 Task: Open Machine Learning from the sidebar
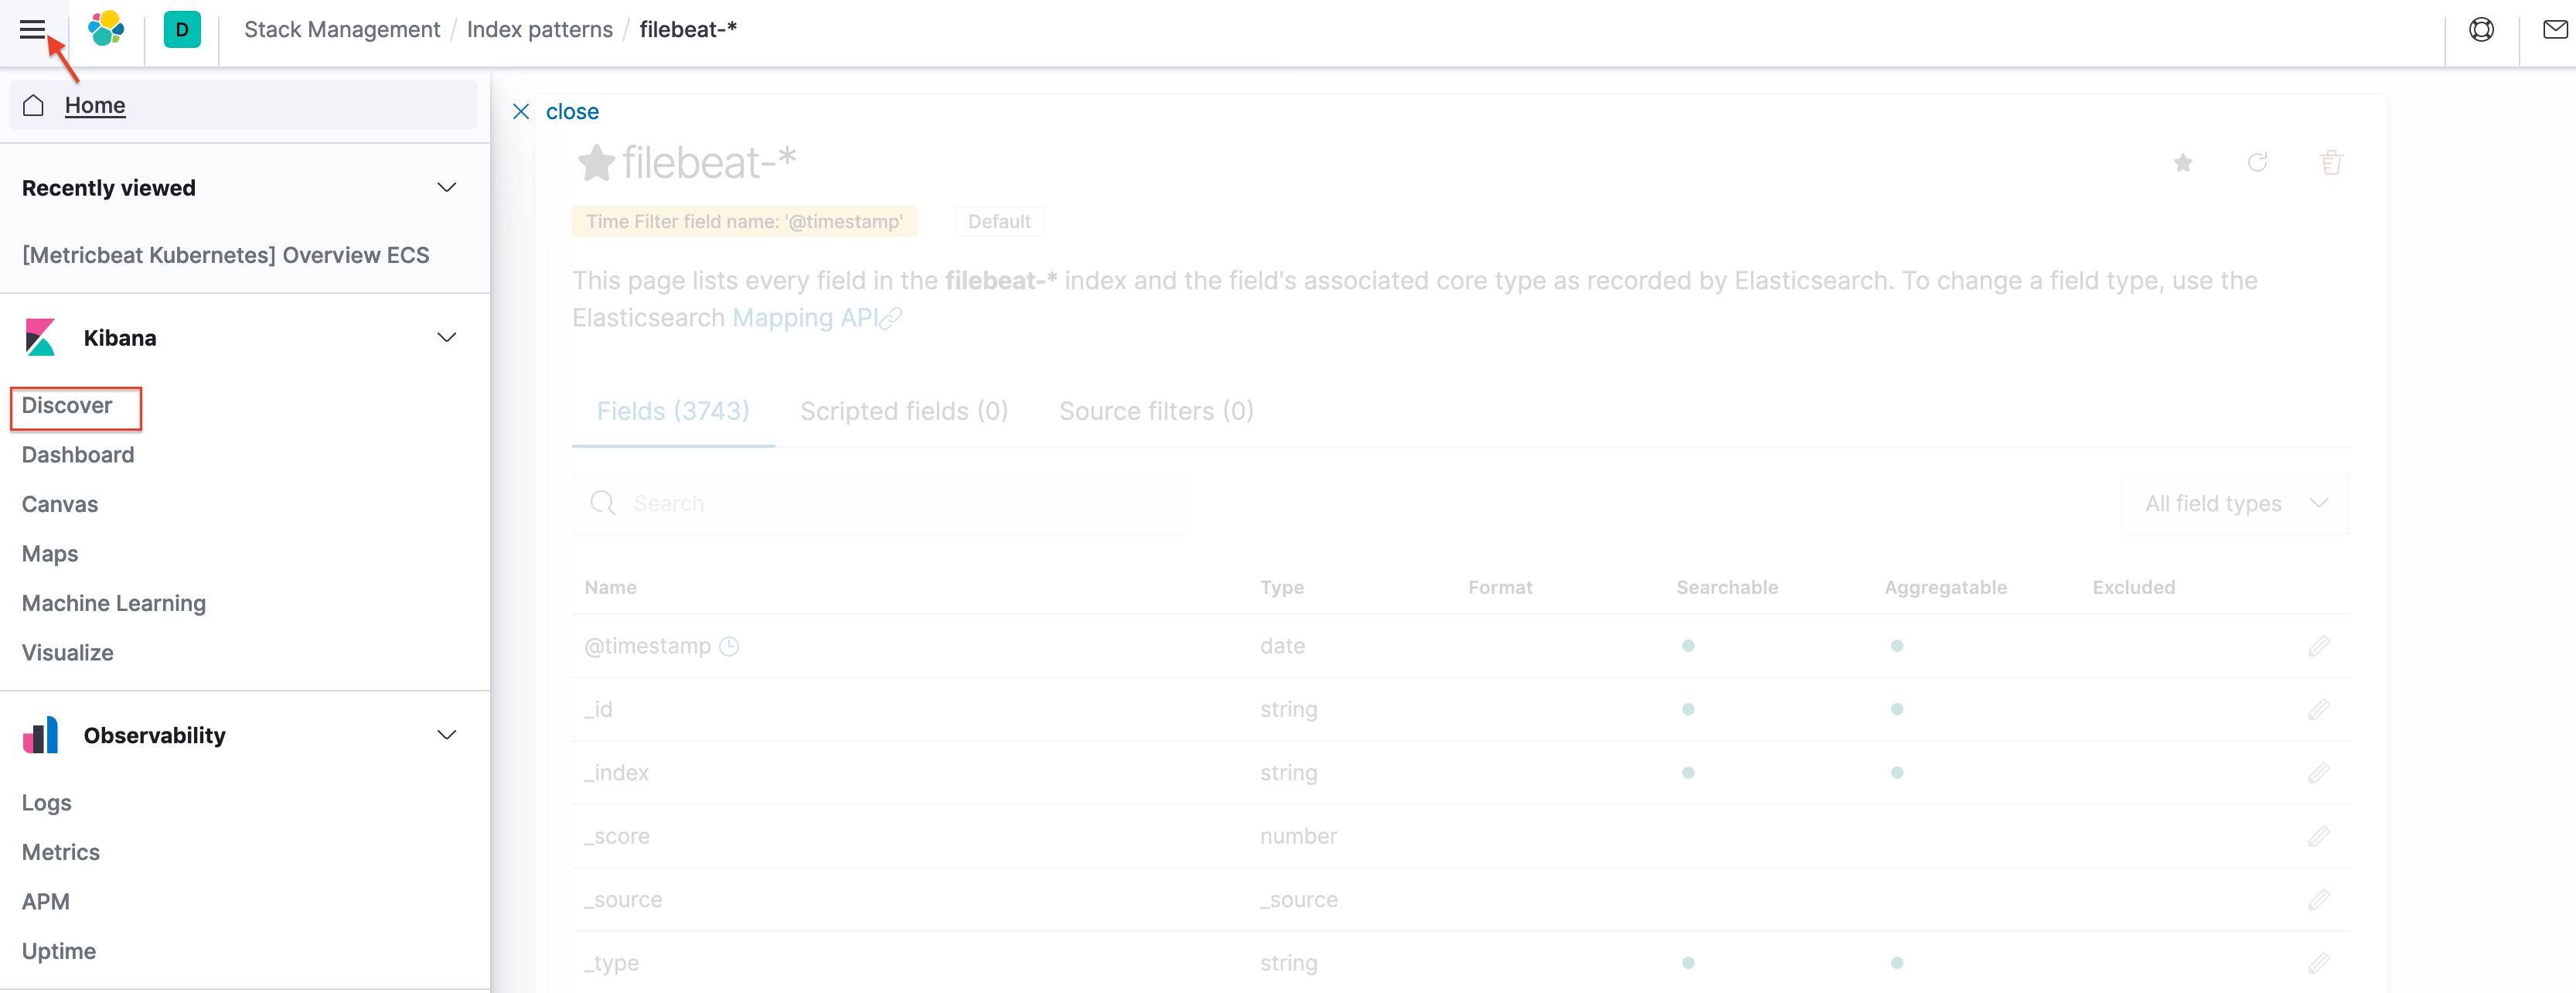(x=113, y=602)
